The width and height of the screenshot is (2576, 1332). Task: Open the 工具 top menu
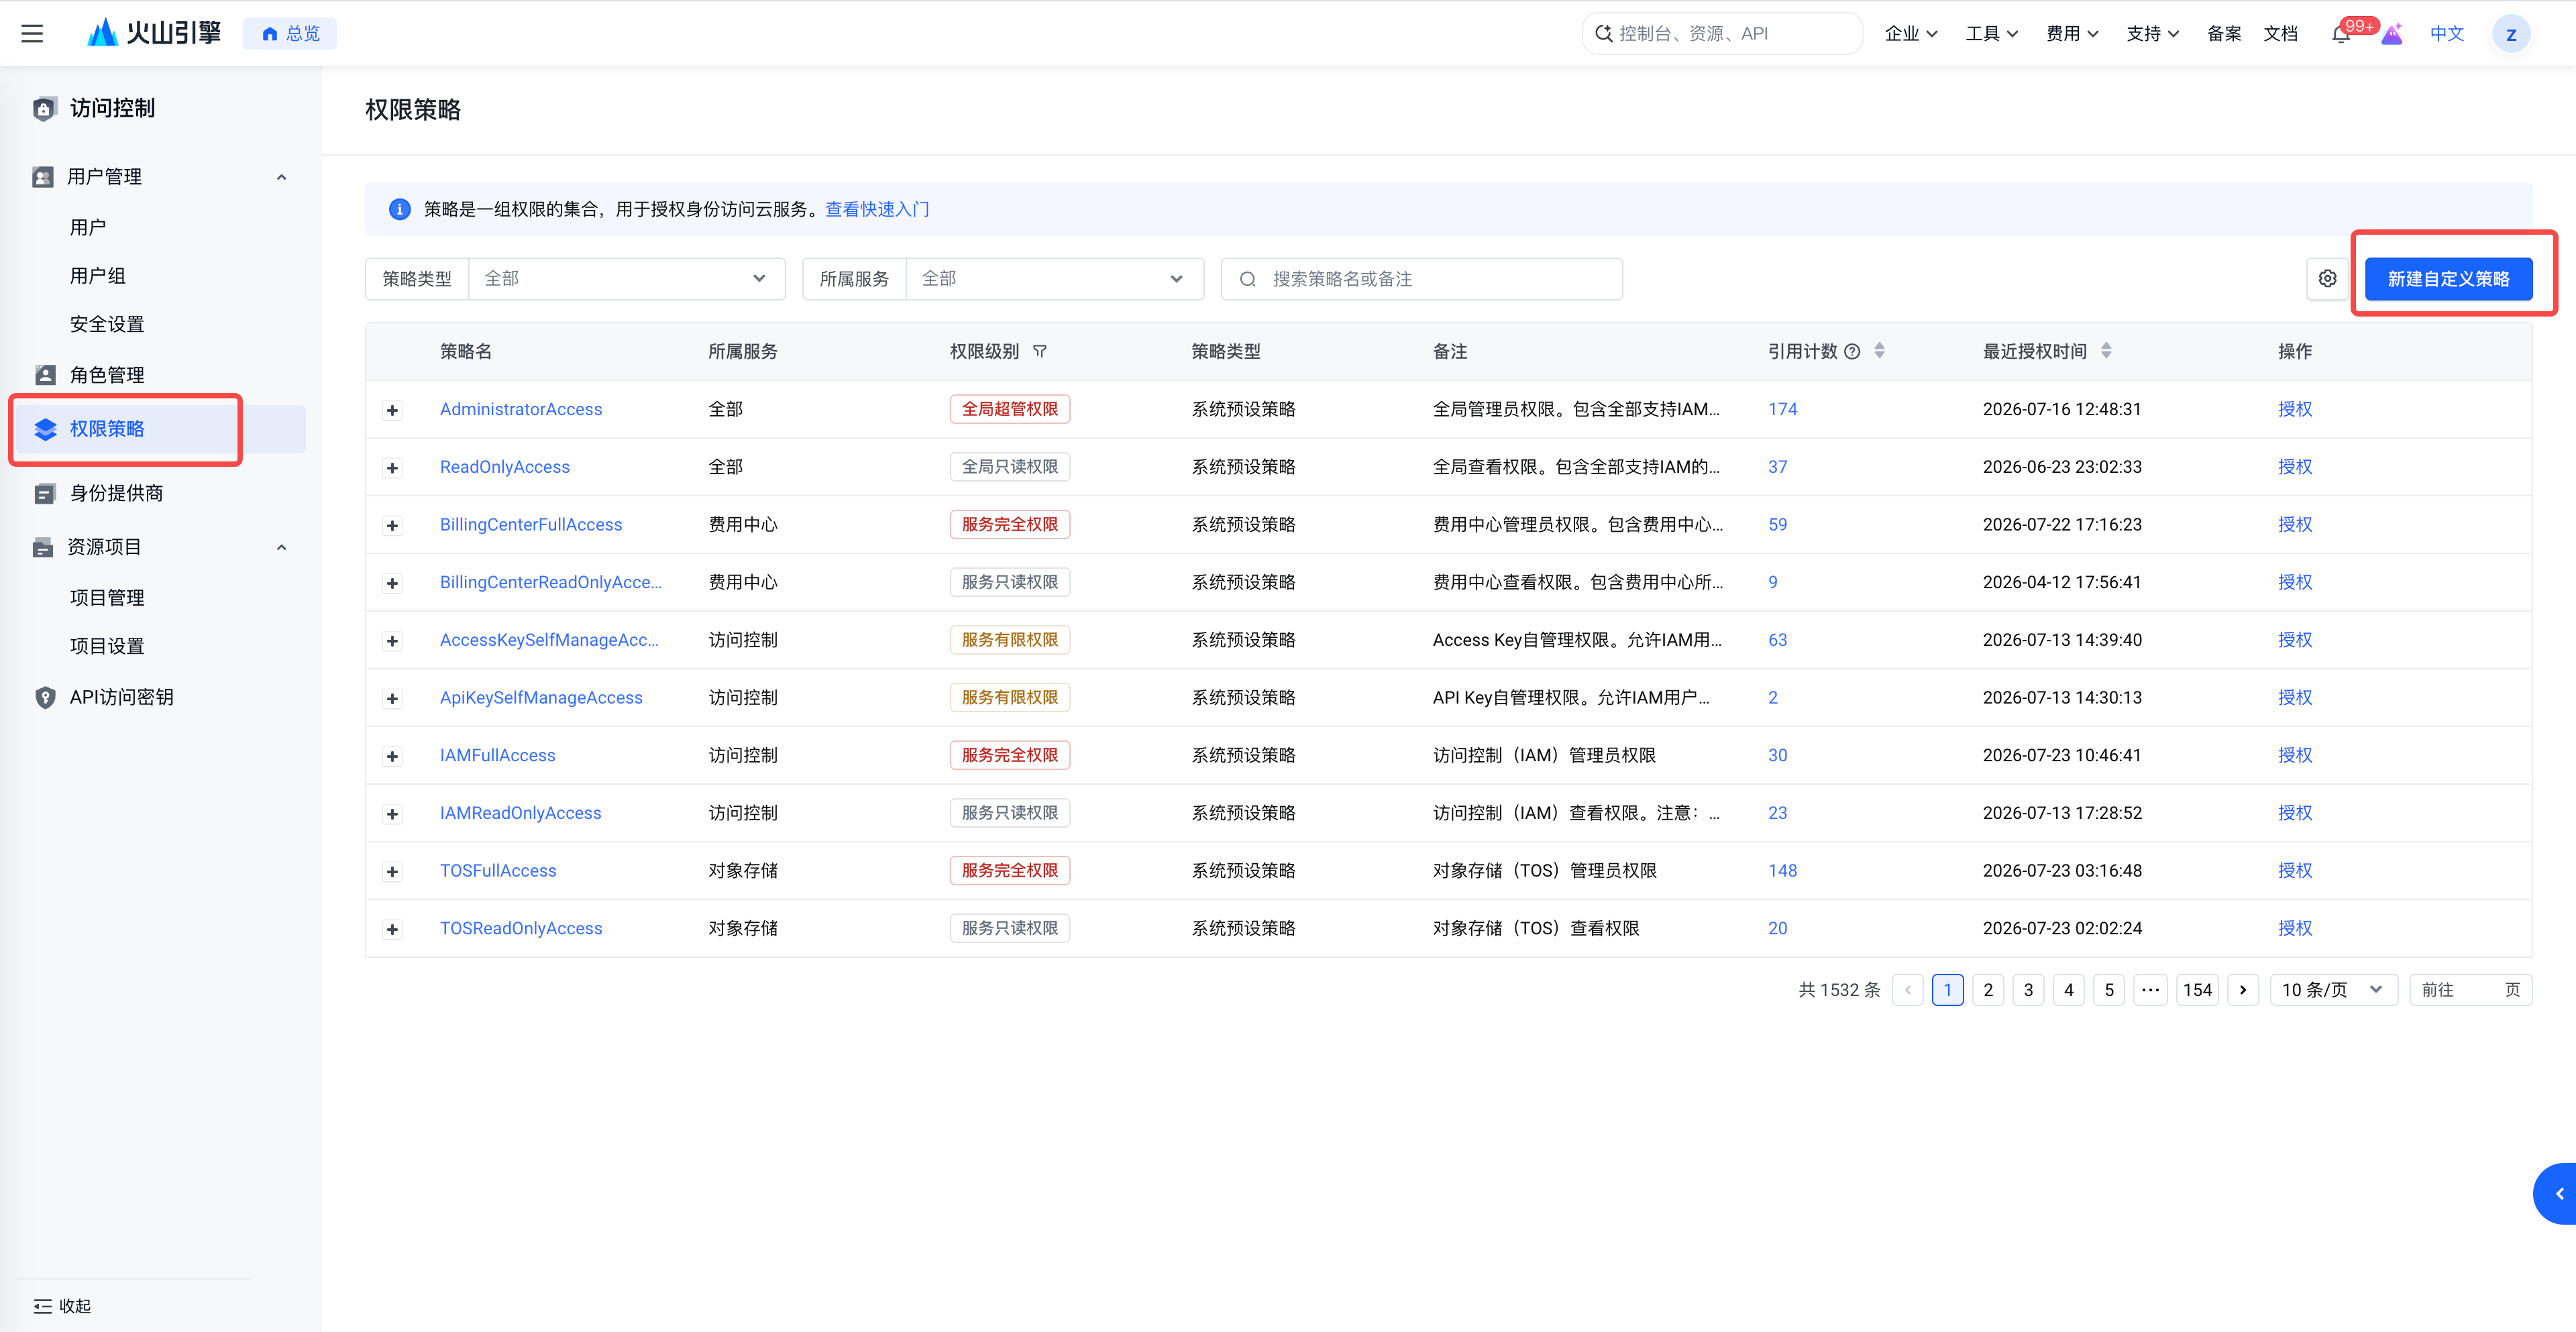click(x=1991, y=34)
